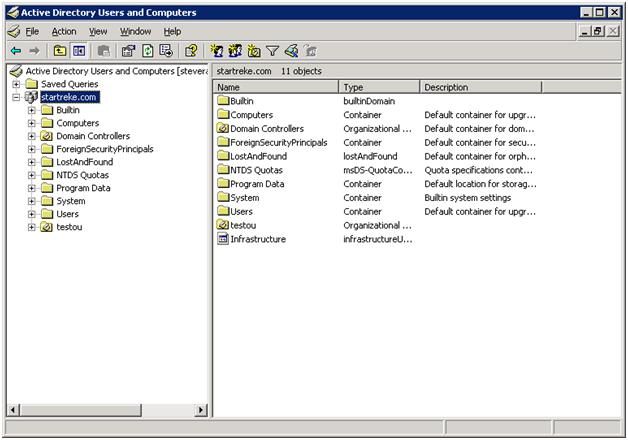Click the Find objects toolbar icon
The width and height of the screenshot is (628, 440).
click(x=292, y=51)
